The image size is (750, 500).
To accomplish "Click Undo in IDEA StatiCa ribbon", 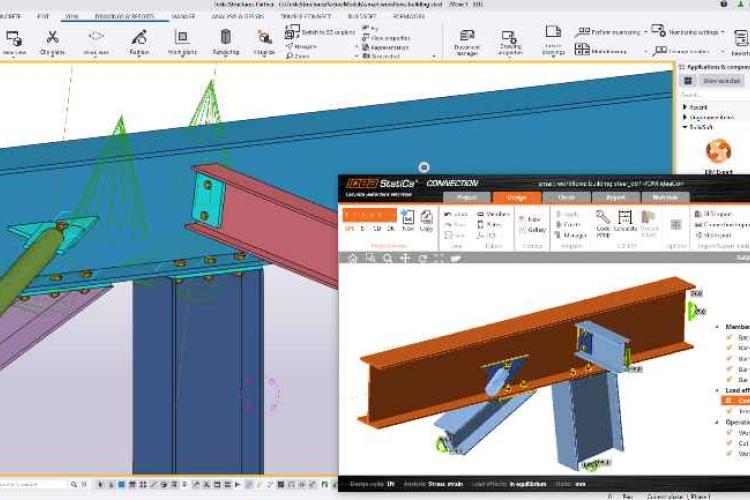I will 456,214.
